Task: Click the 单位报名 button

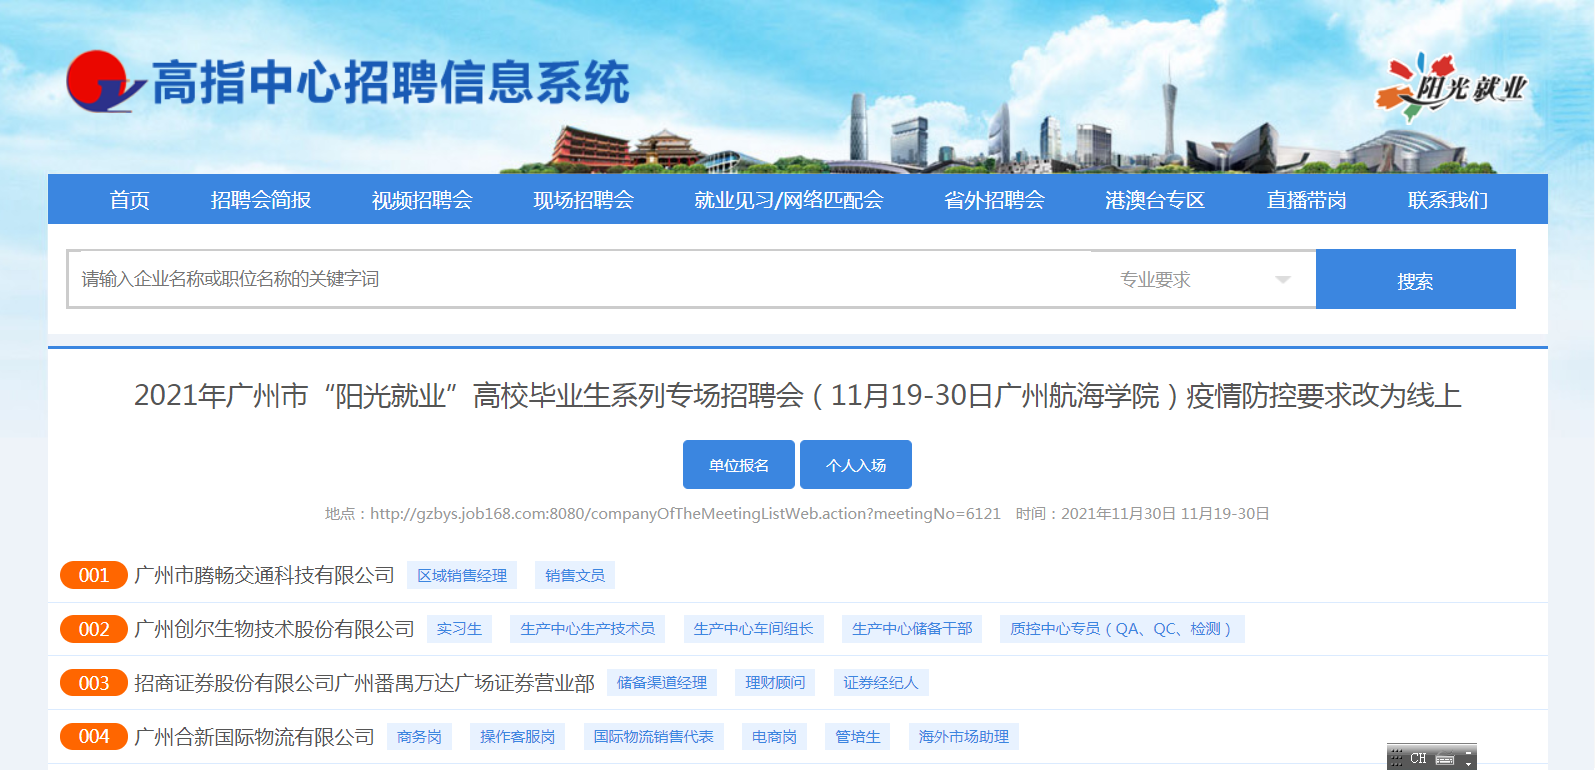Action: [738, 465]
